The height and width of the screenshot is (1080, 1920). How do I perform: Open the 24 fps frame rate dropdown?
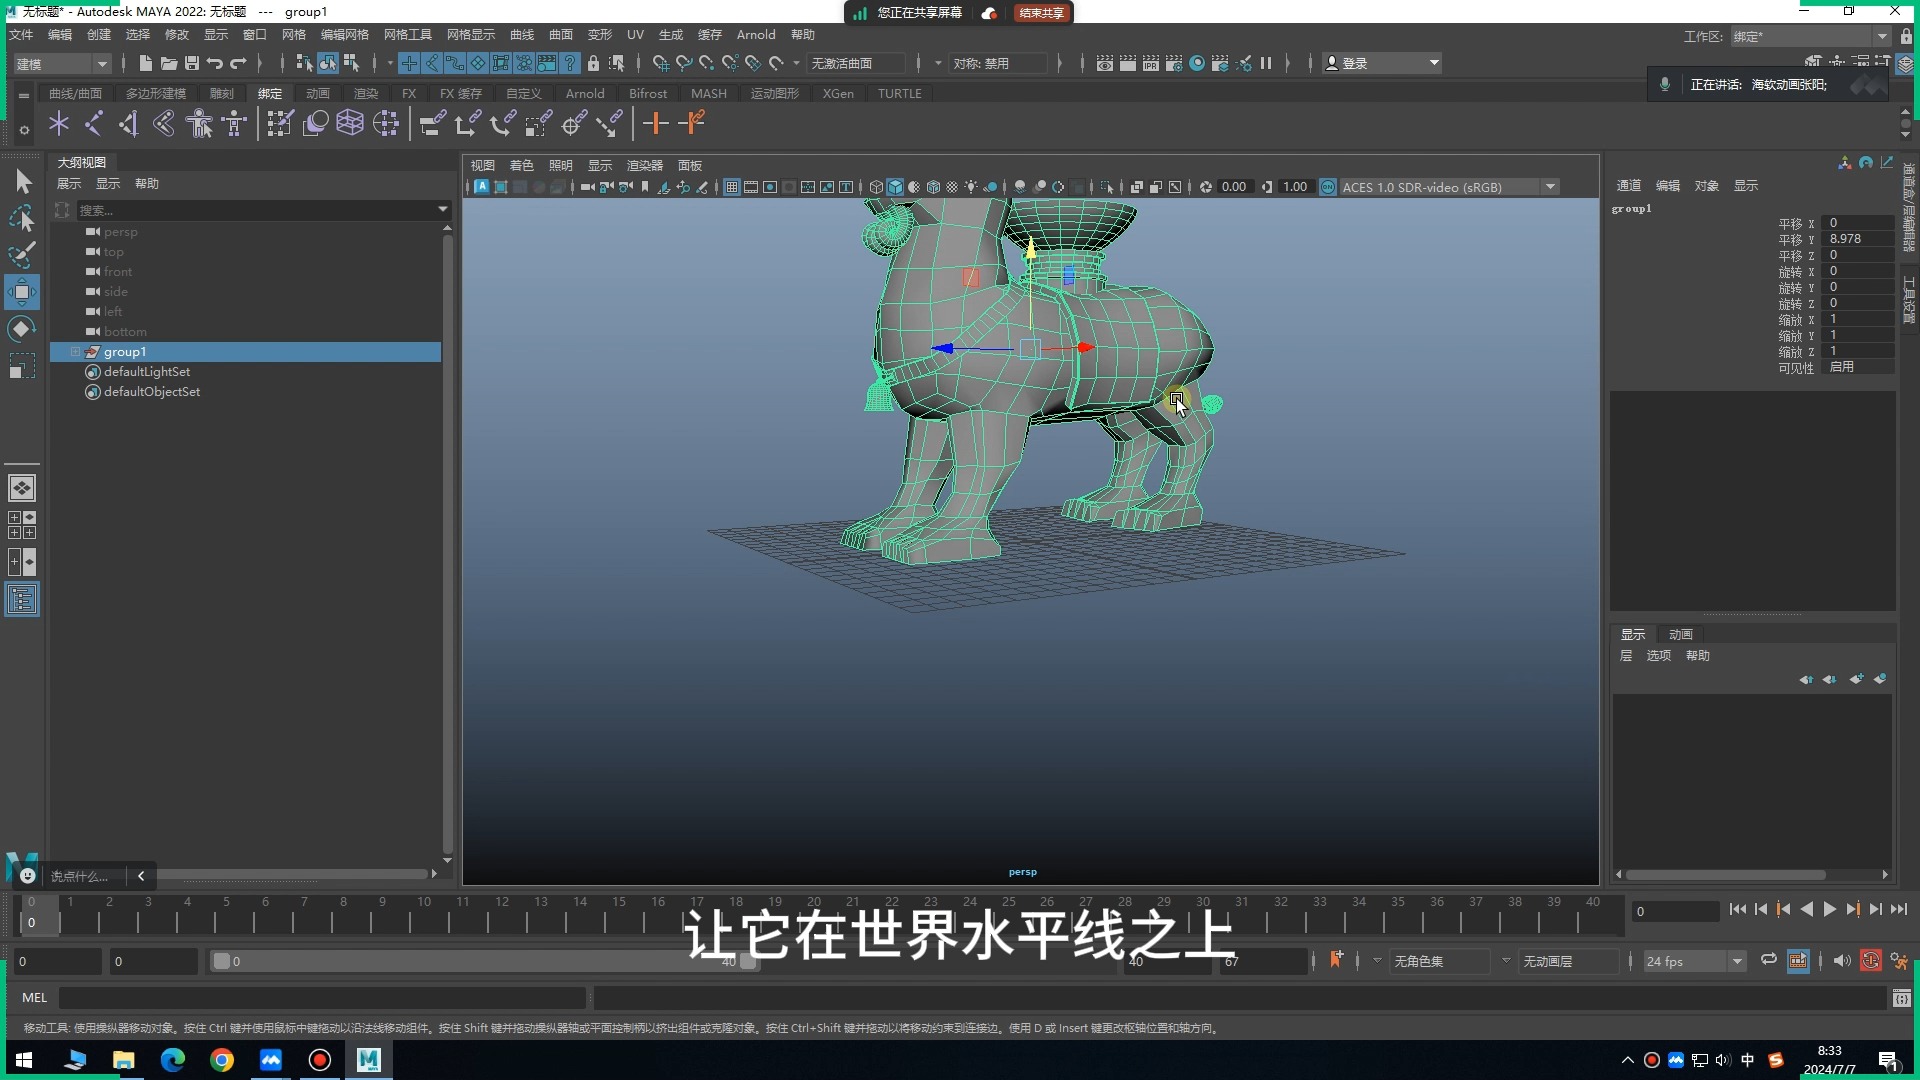[x=1740, y=961]
